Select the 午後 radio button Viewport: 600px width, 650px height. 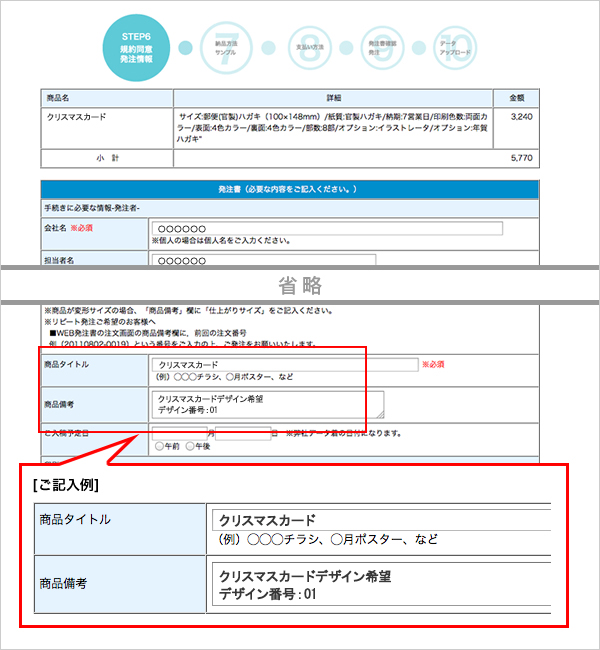coord(190,446)
